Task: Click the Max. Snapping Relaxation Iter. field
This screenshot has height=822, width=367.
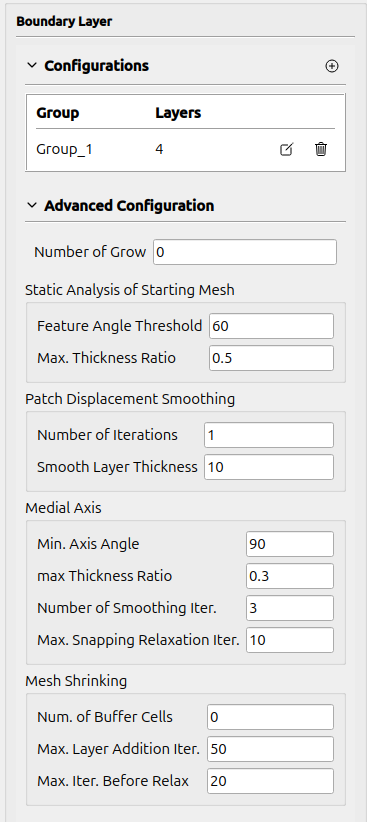Action: (290, 640)
